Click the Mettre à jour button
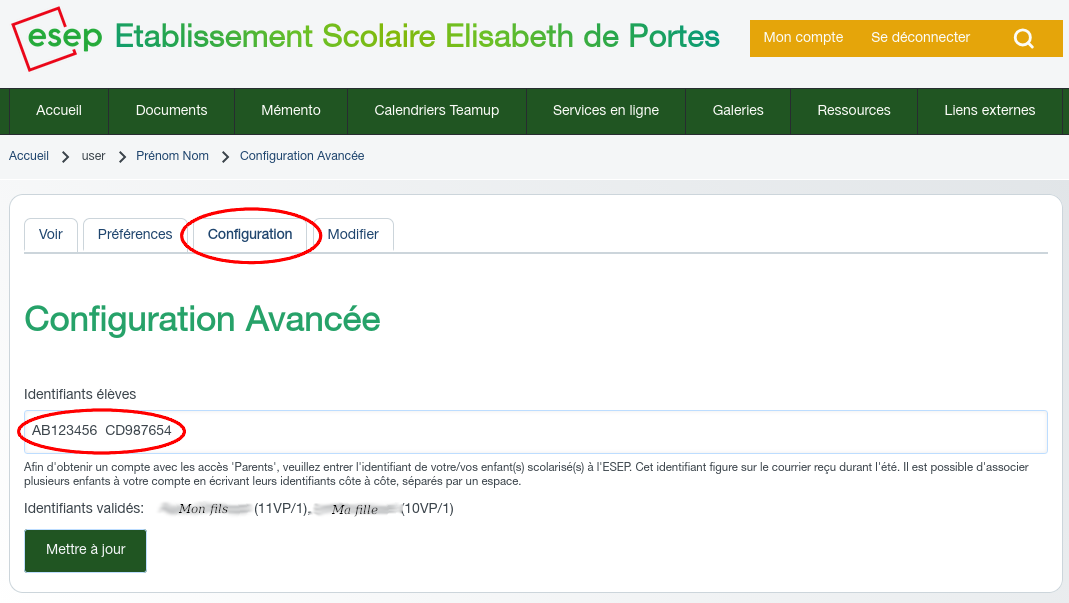The width and height of the screenshot is (1069, 603). point(85,550)
